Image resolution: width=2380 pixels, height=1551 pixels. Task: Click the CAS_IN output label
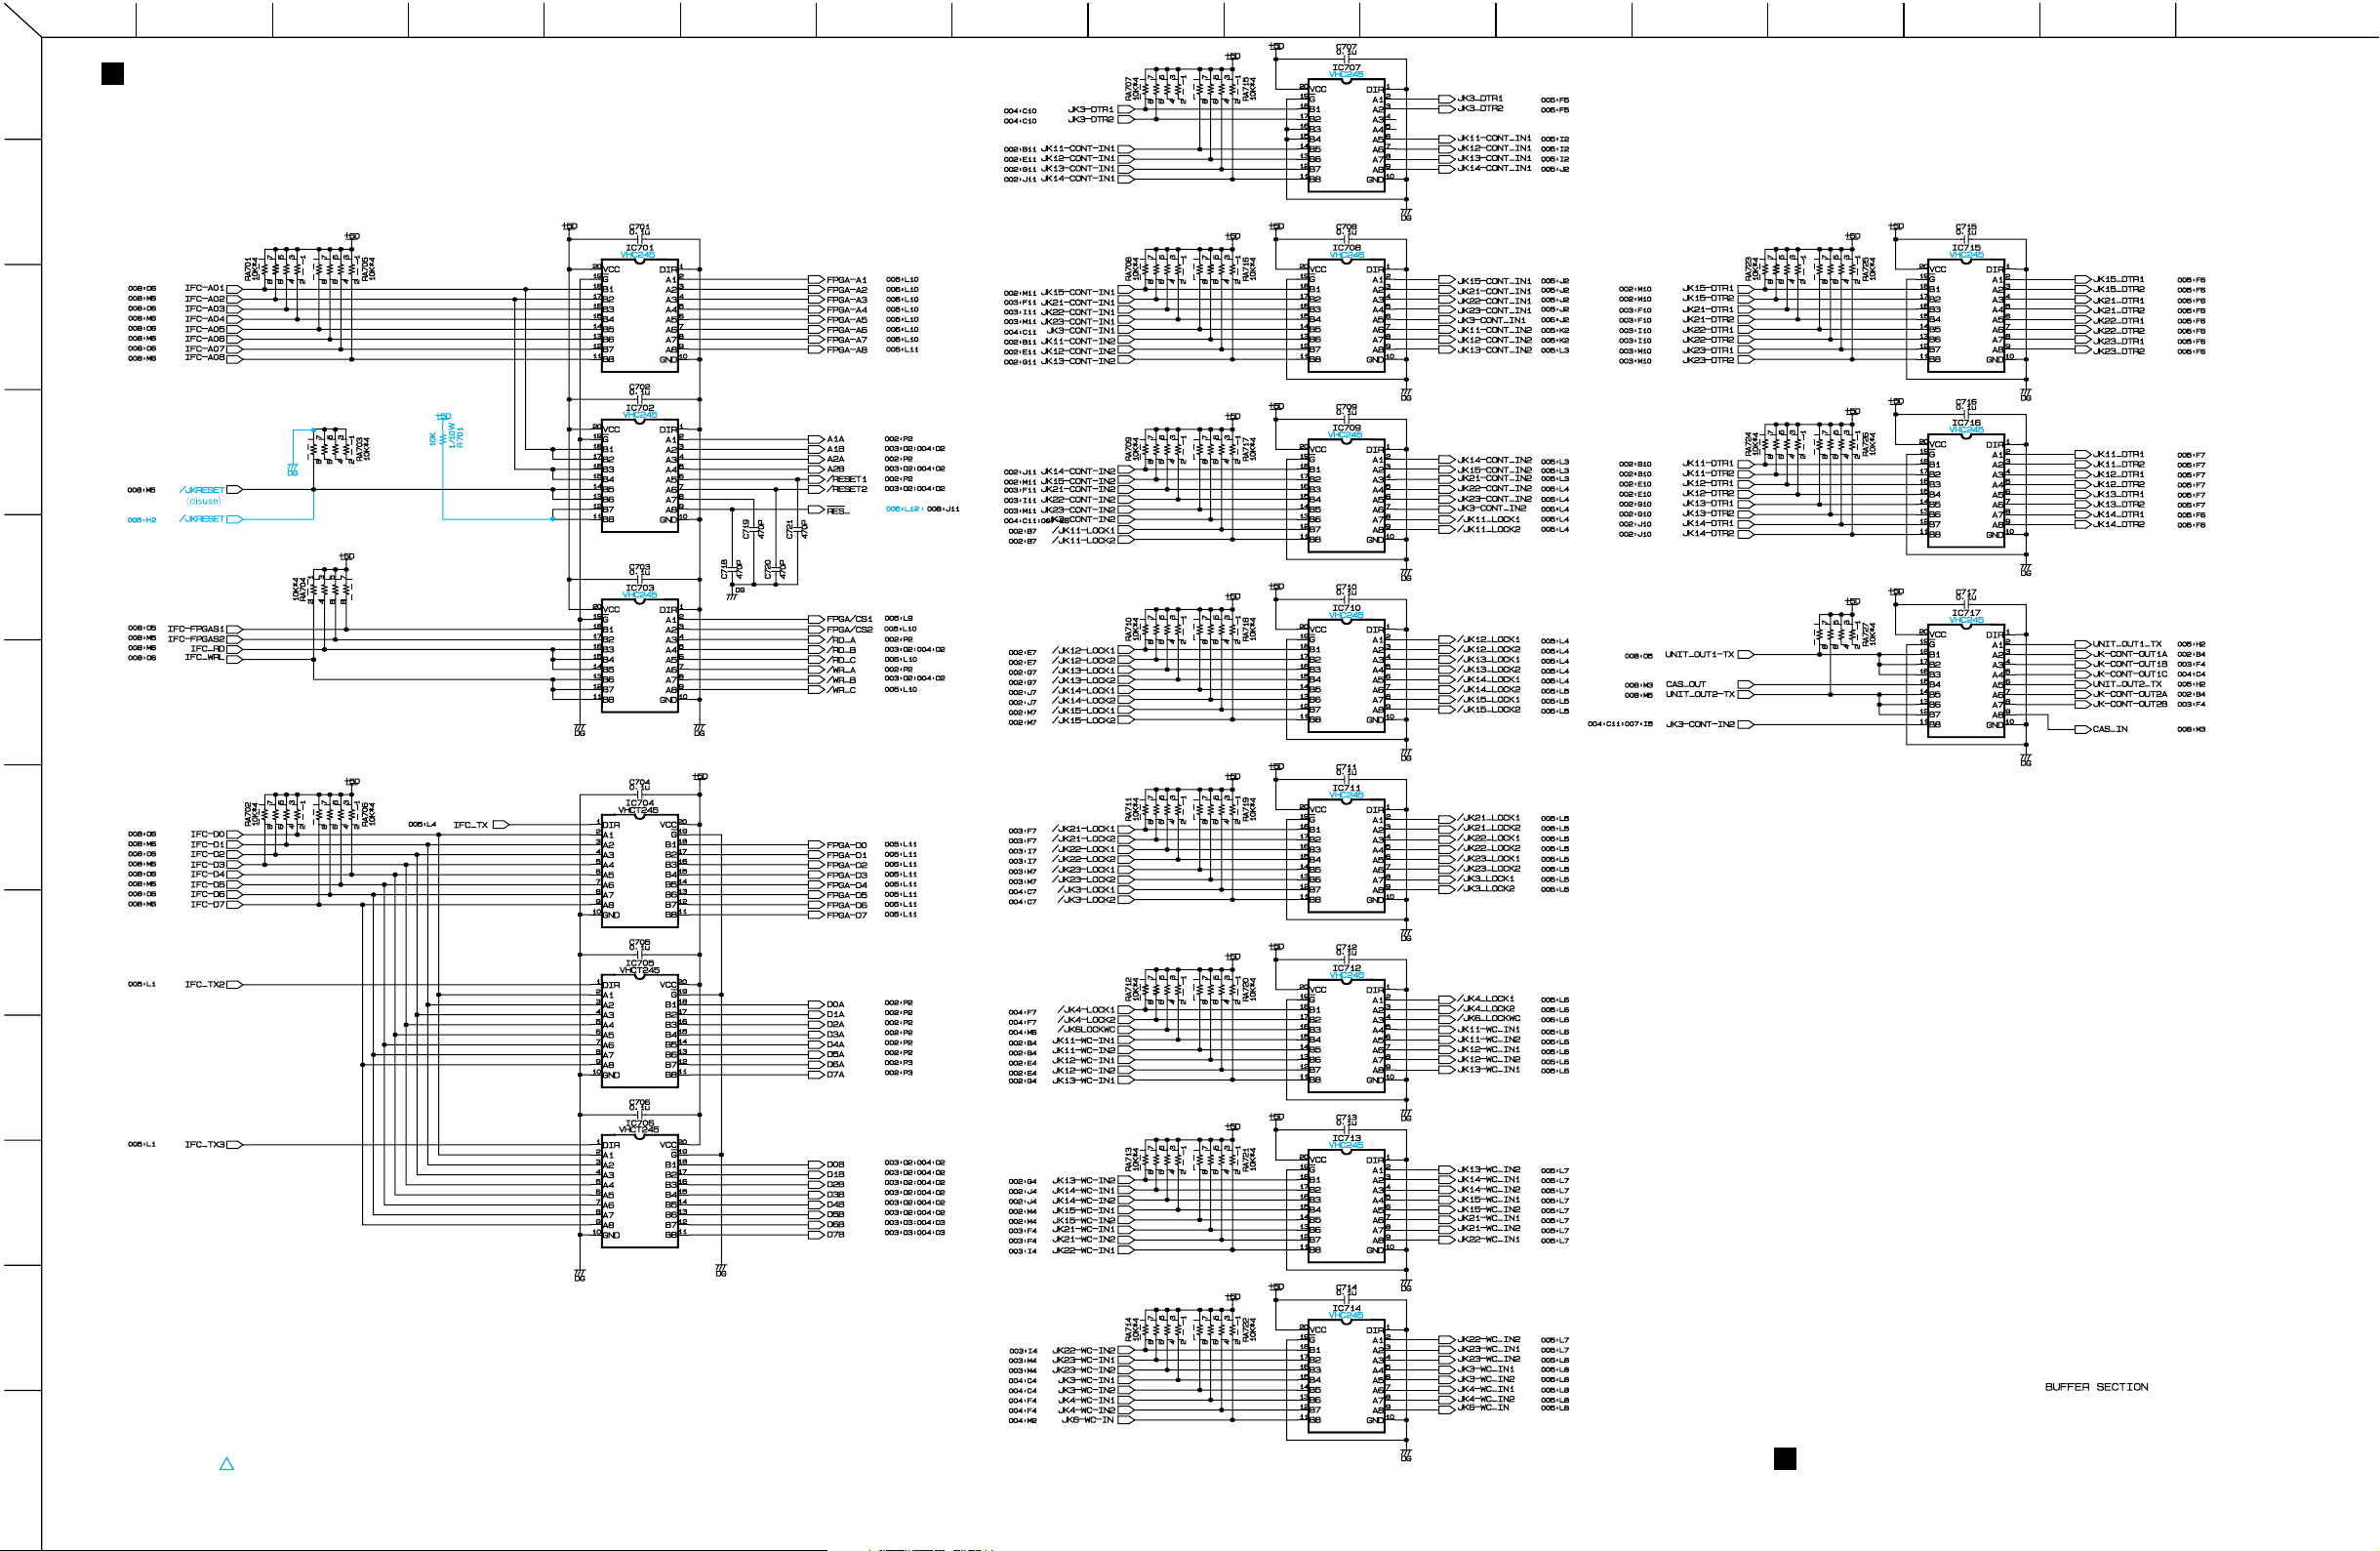tap(2111, 729)
